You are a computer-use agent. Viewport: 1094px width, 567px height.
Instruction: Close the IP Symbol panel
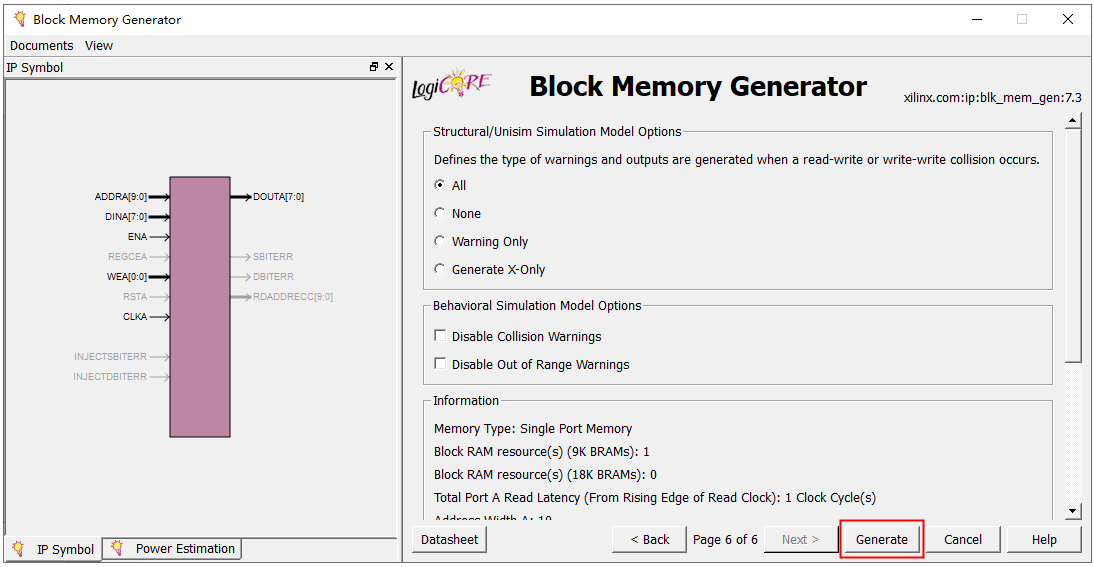pyautogui.click(x=389, y=67)
